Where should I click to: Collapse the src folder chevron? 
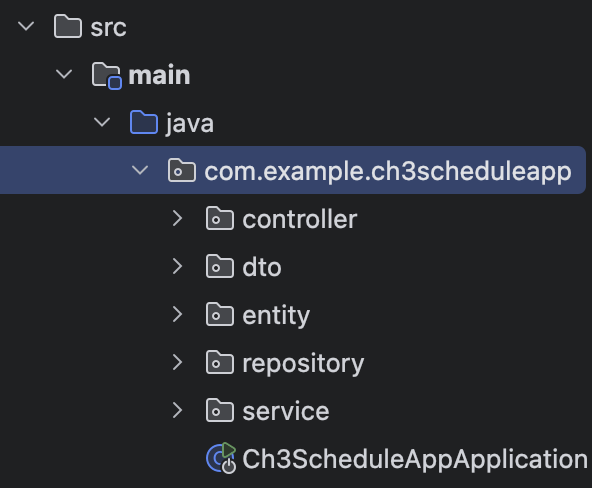(x=26, y=26)
